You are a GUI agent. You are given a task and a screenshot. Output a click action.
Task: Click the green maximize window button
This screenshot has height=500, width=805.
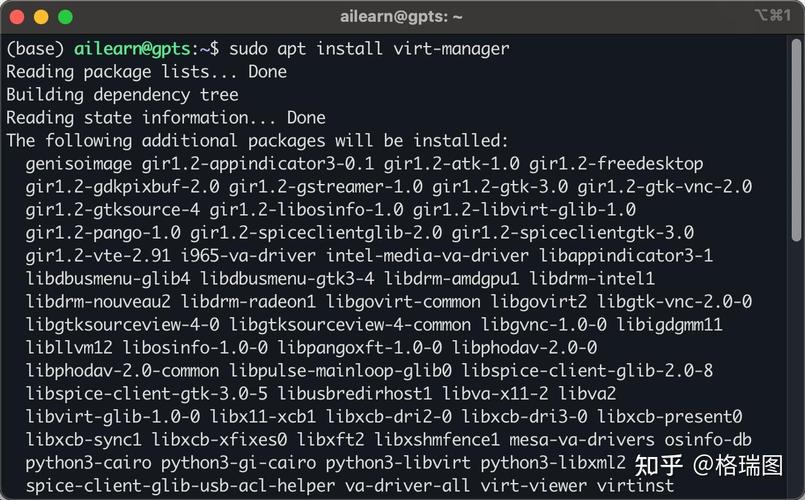point(65,17)
